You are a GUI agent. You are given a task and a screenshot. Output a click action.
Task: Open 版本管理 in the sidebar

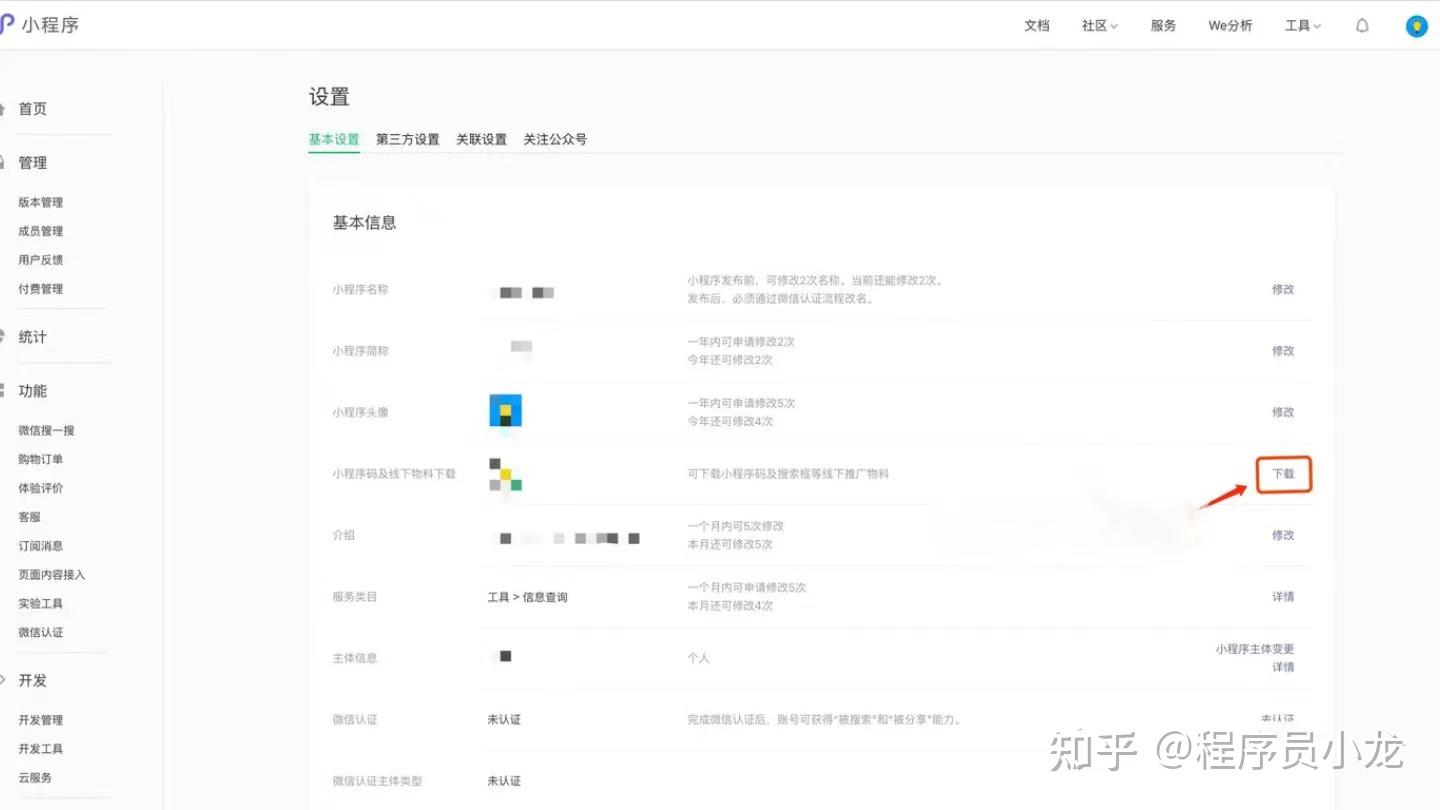tap(40, 202)
